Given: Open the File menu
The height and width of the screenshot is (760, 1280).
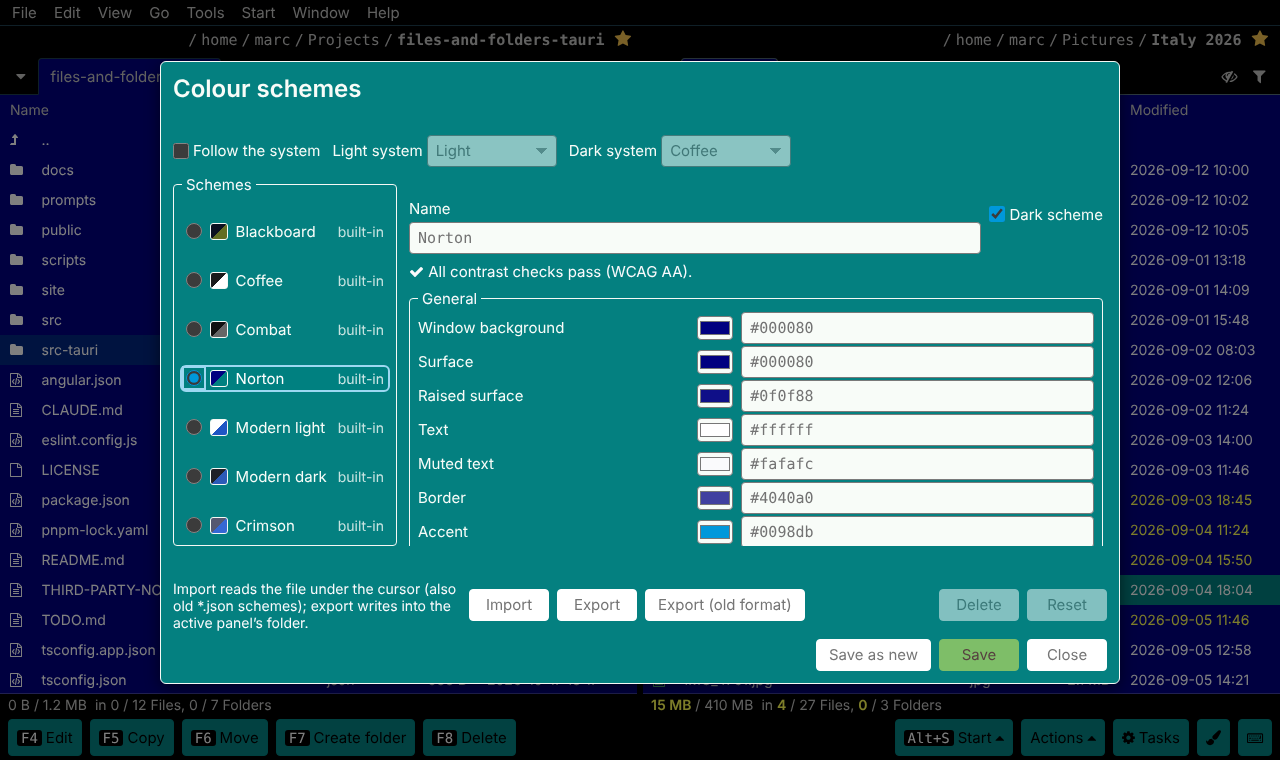Looking at the screenshot, I should pyautogui.click(x=24, y=13).
